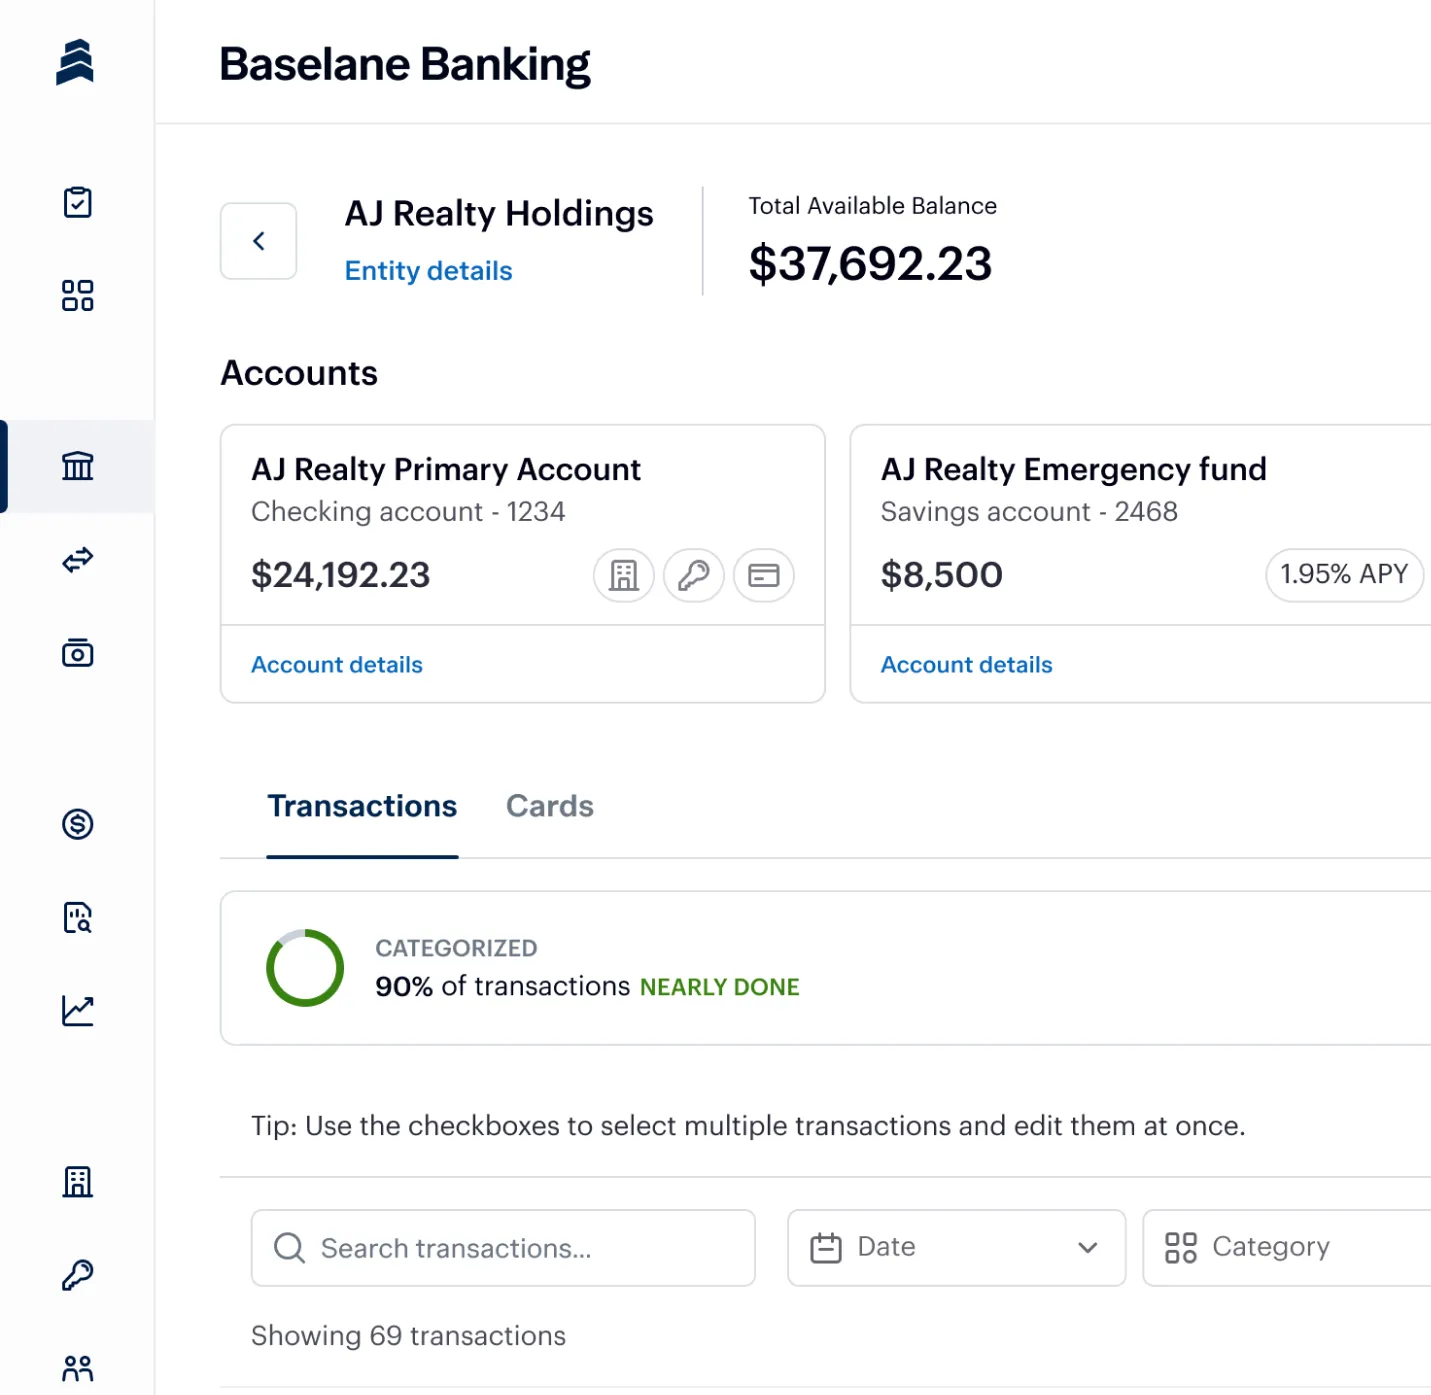
Task: Click the back chevron button
Action: coord(258,241)
